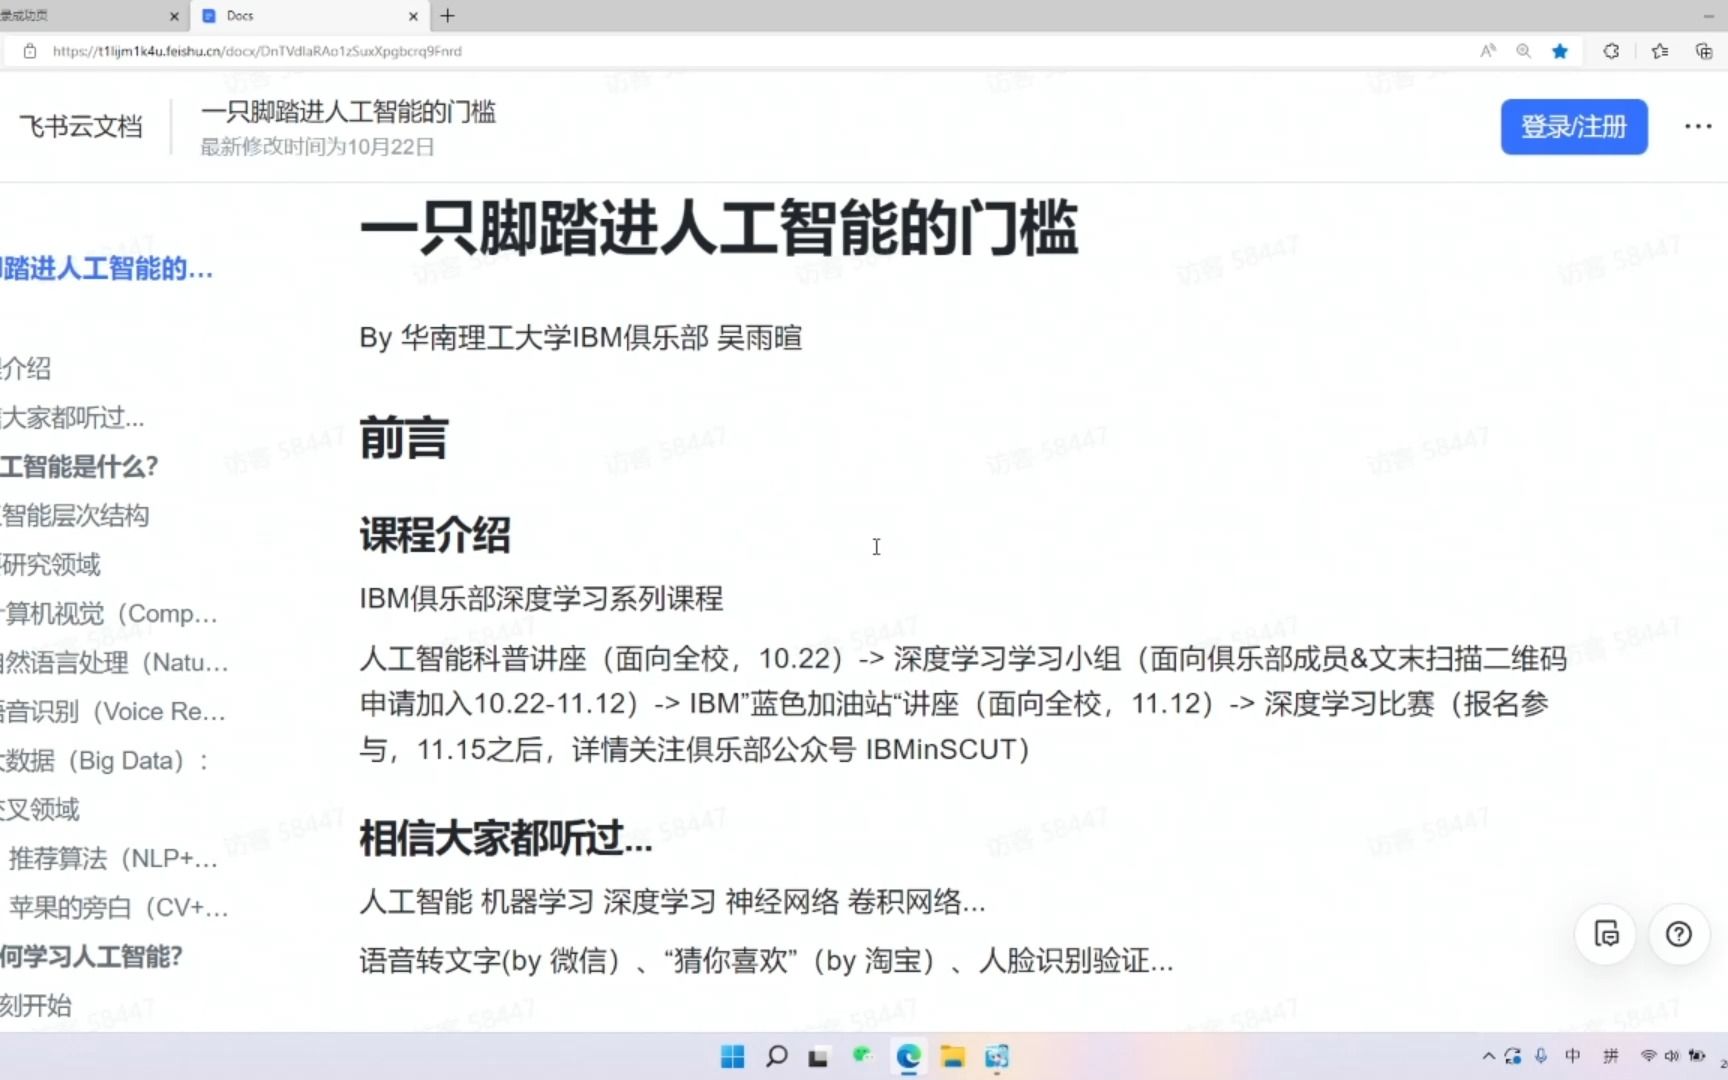
Task: Open the document comments floating button
Action: pos(1606,934)
